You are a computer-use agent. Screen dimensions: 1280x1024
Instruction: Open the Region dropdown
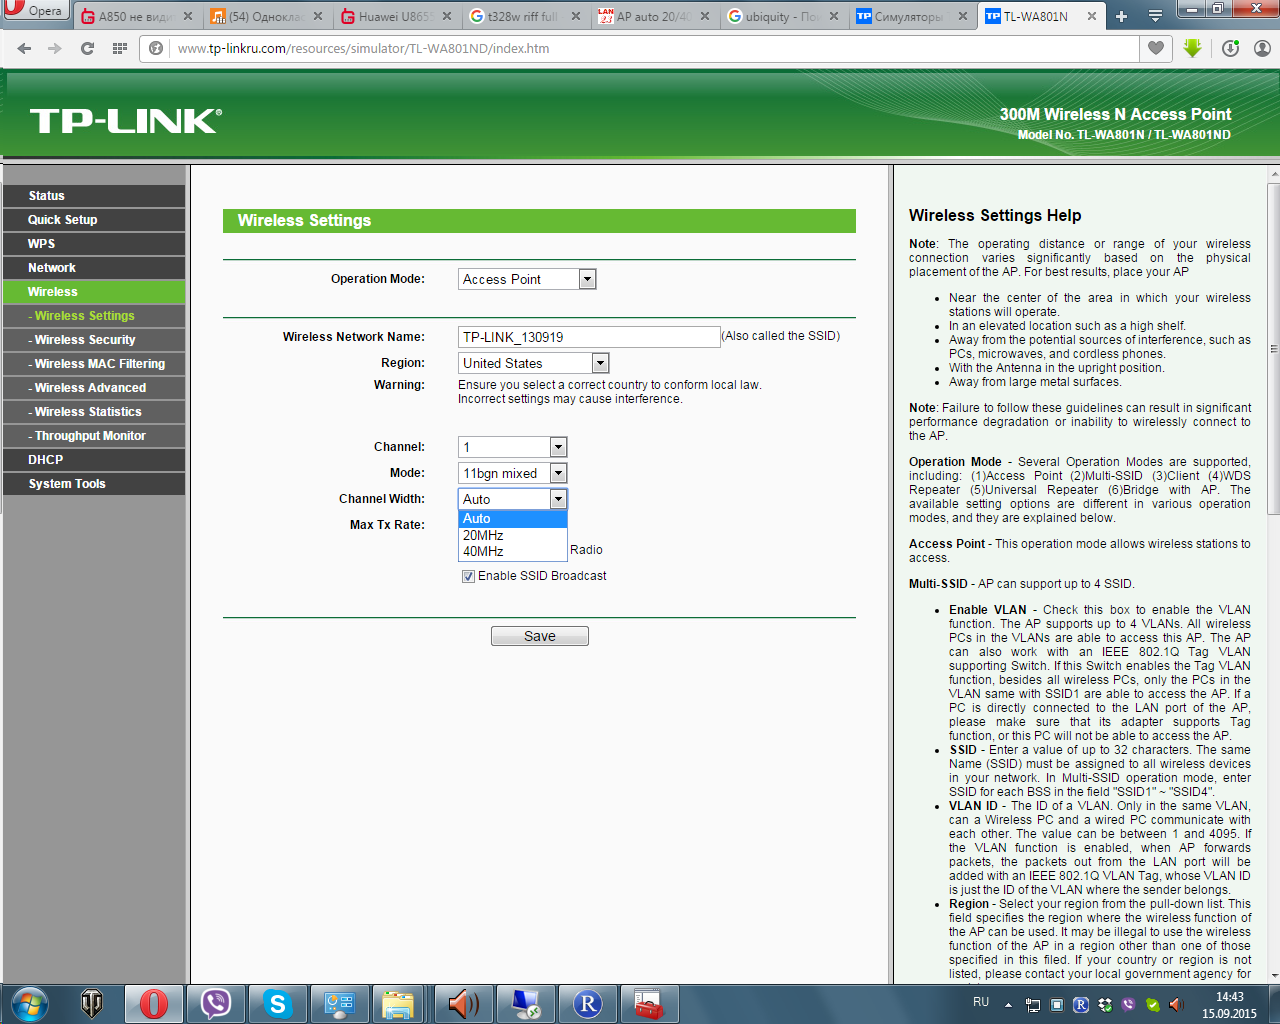(534, 363)
